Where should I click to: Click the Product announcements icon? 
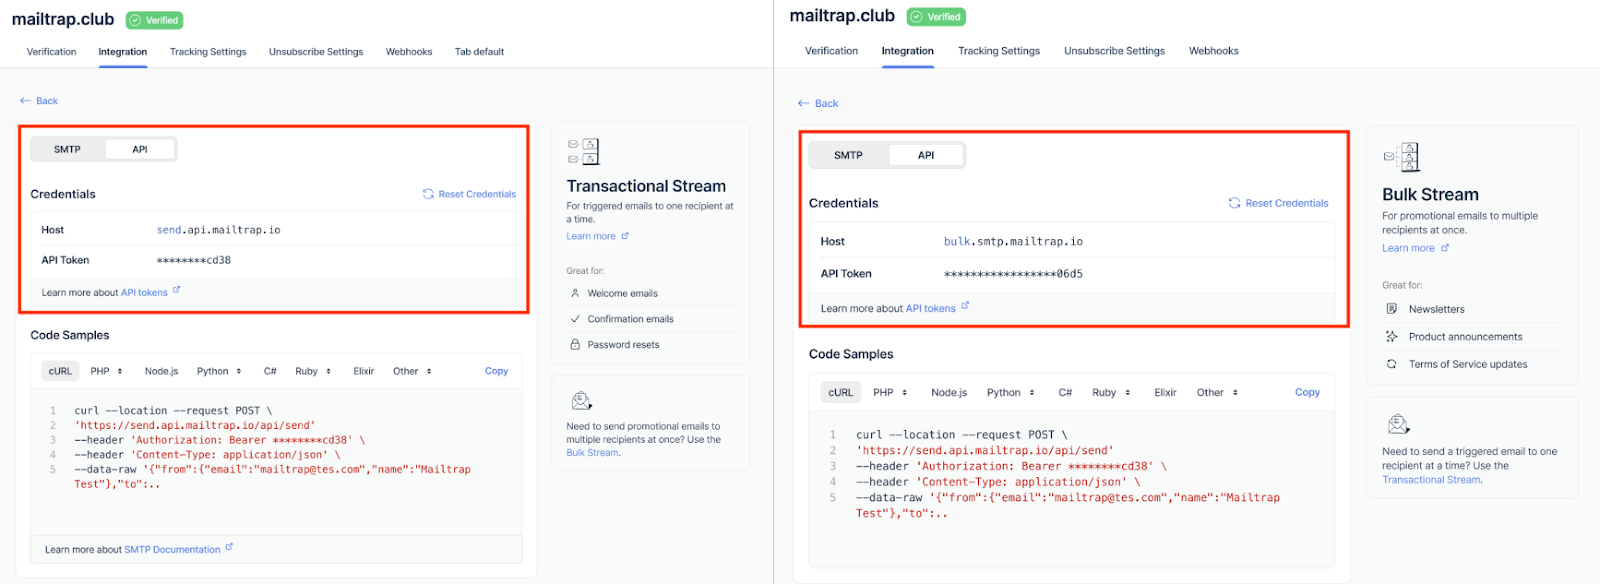pos(1391,337)
